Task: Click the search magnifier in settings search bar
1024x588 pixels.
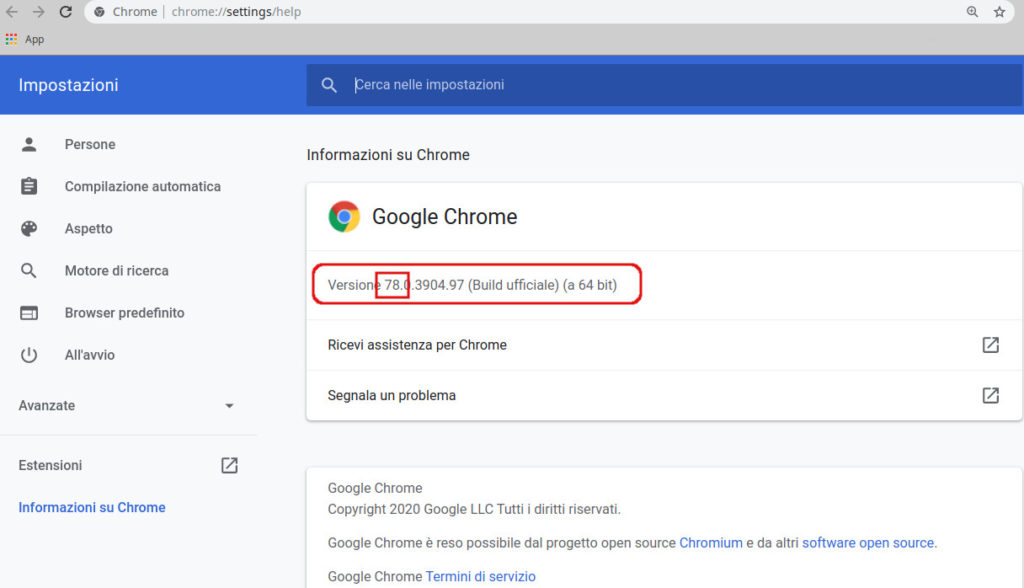Action: click(329, 85)
